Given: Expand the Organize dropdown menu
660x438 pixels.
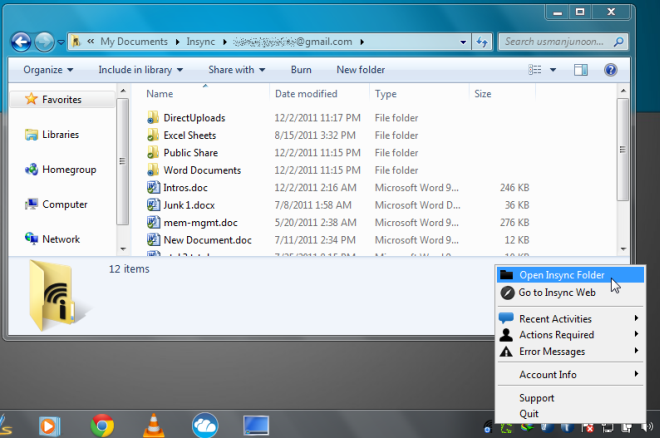Looking at the screenshot, I should click(48, 70).
